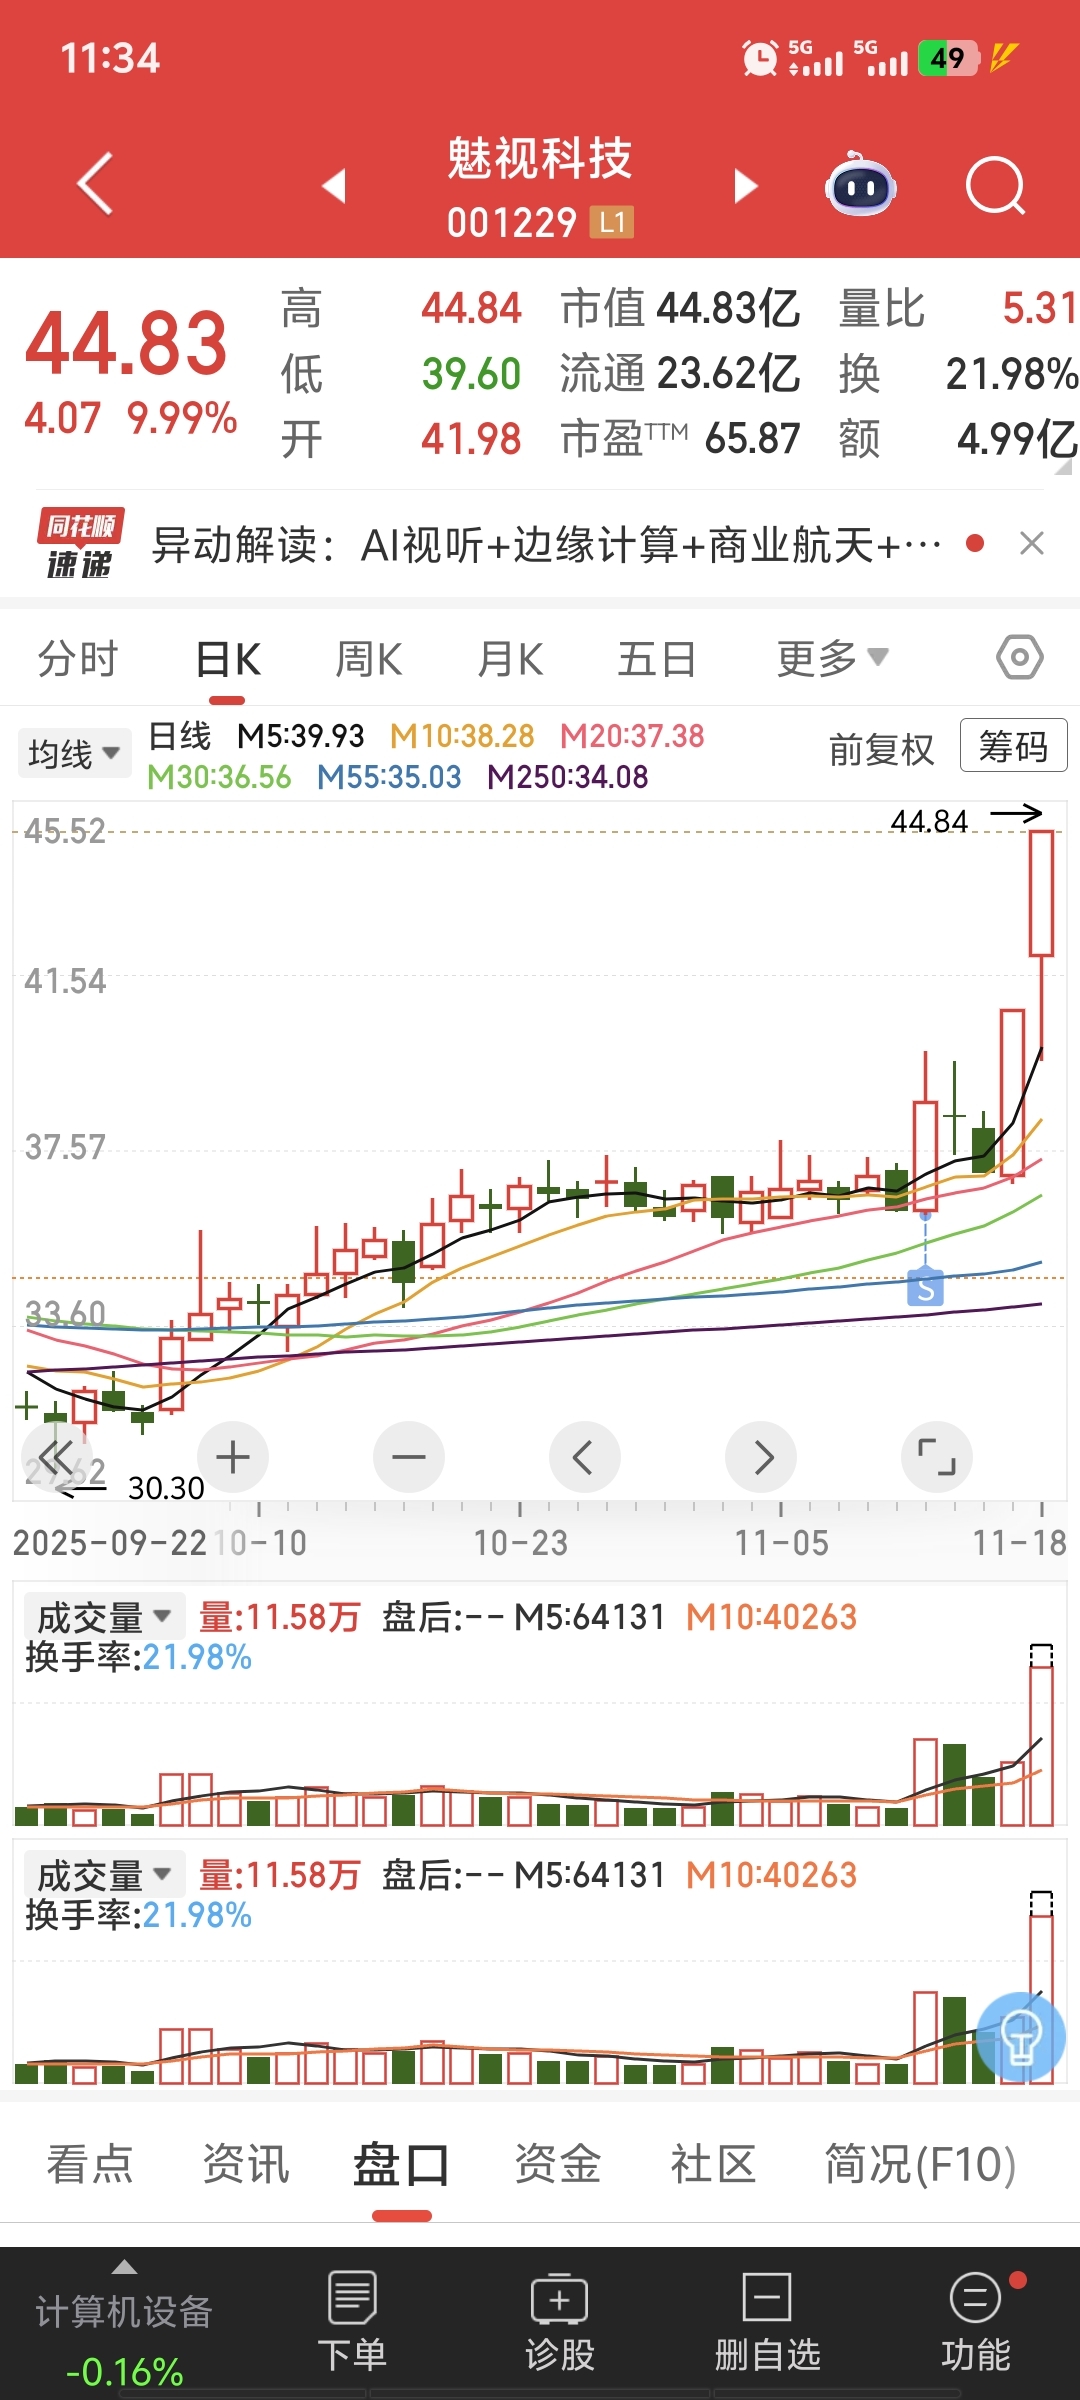Screen dimensions: 1080x2400
Task: Read the 异动解读 headline text
Action: pyautogui.click(x=546, y=545)
